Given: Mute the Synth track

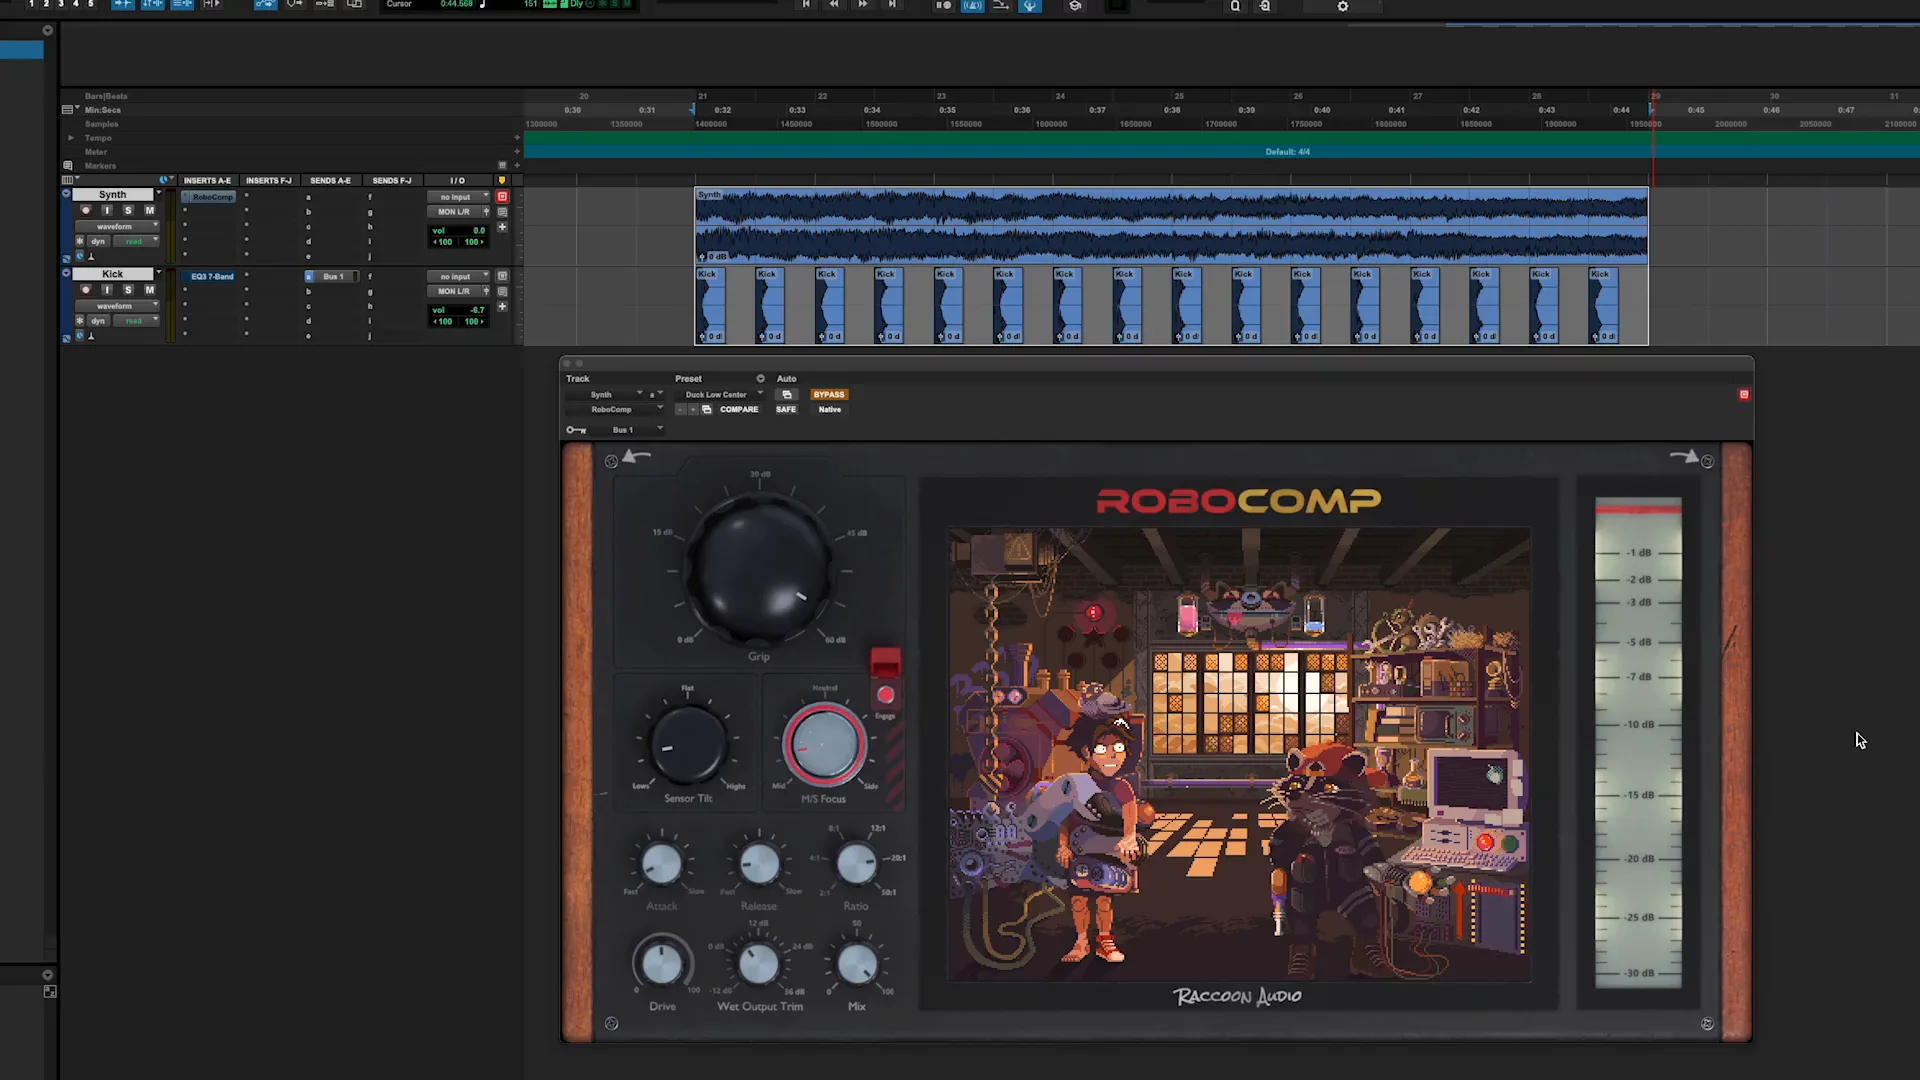Looking at the screenshot, I should 149,210.
